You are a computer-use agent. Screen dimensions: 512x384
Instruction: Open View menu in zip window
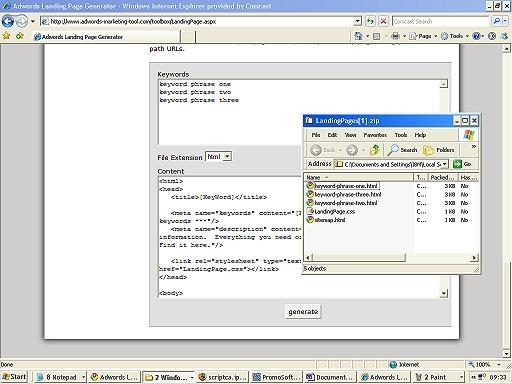click(x=350, y=135)
